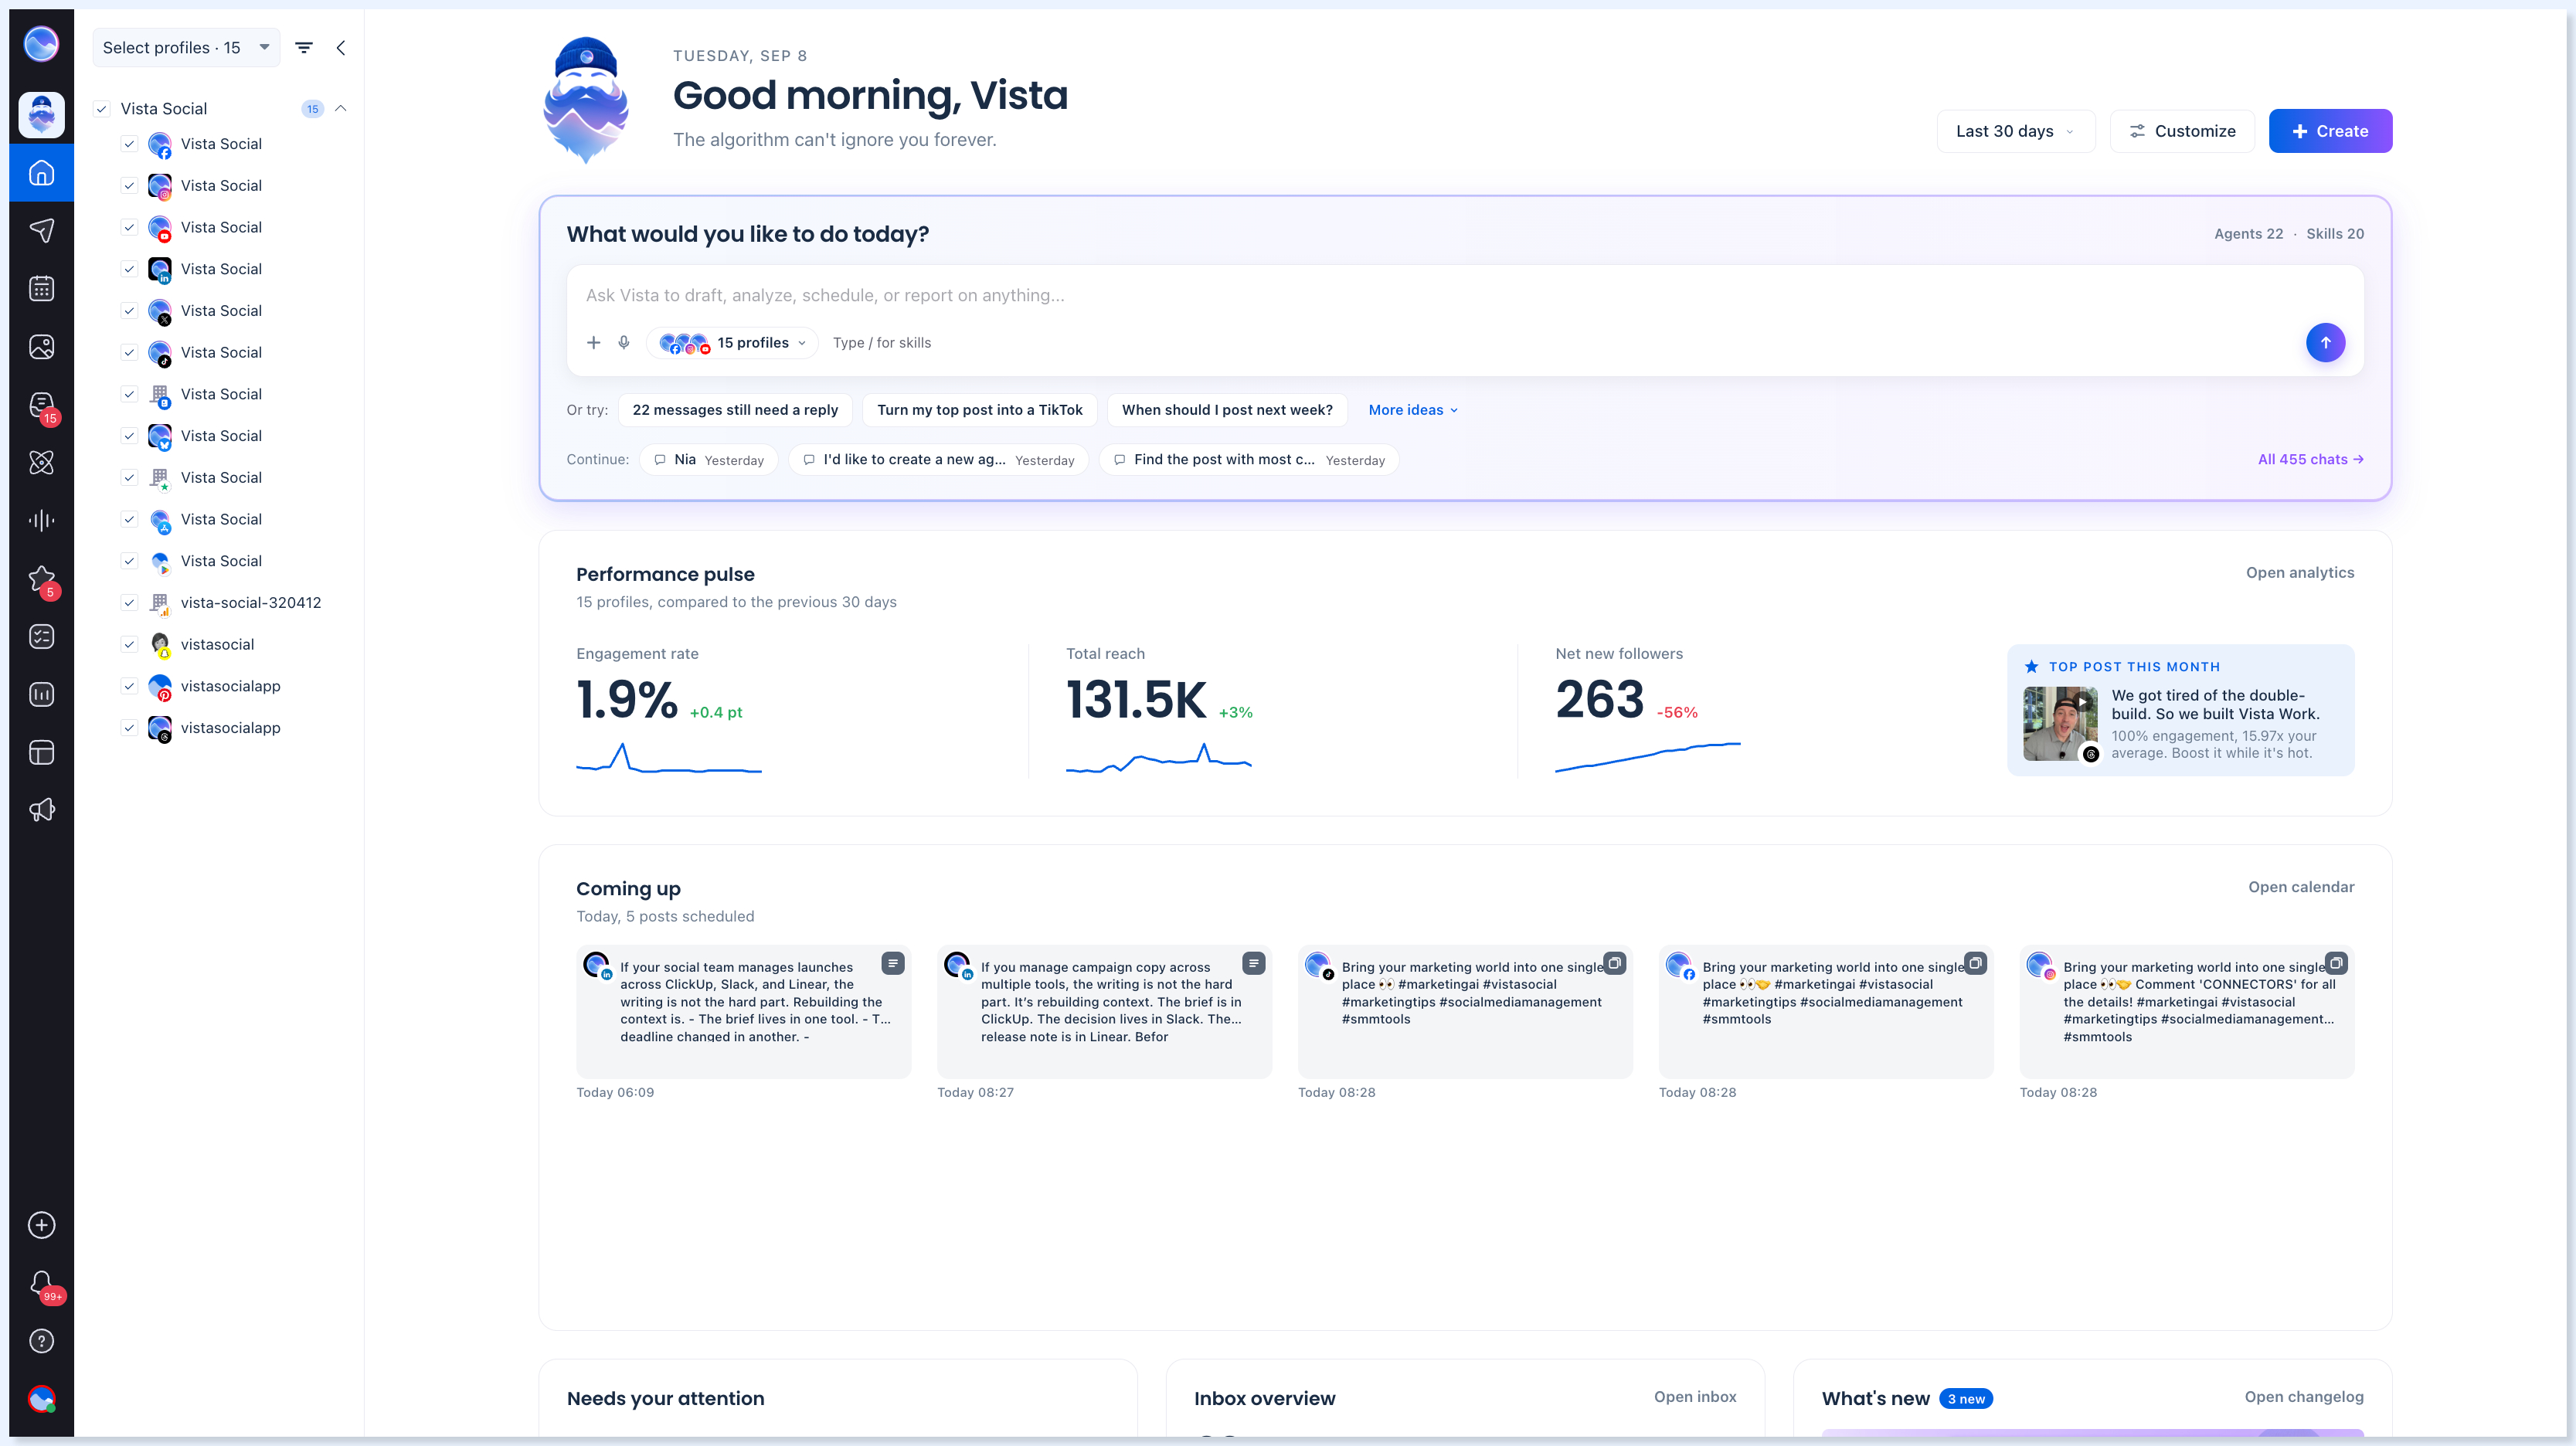
Task: Click Open analytics link
Action: pyautogui.click(x=2299, y=572)
